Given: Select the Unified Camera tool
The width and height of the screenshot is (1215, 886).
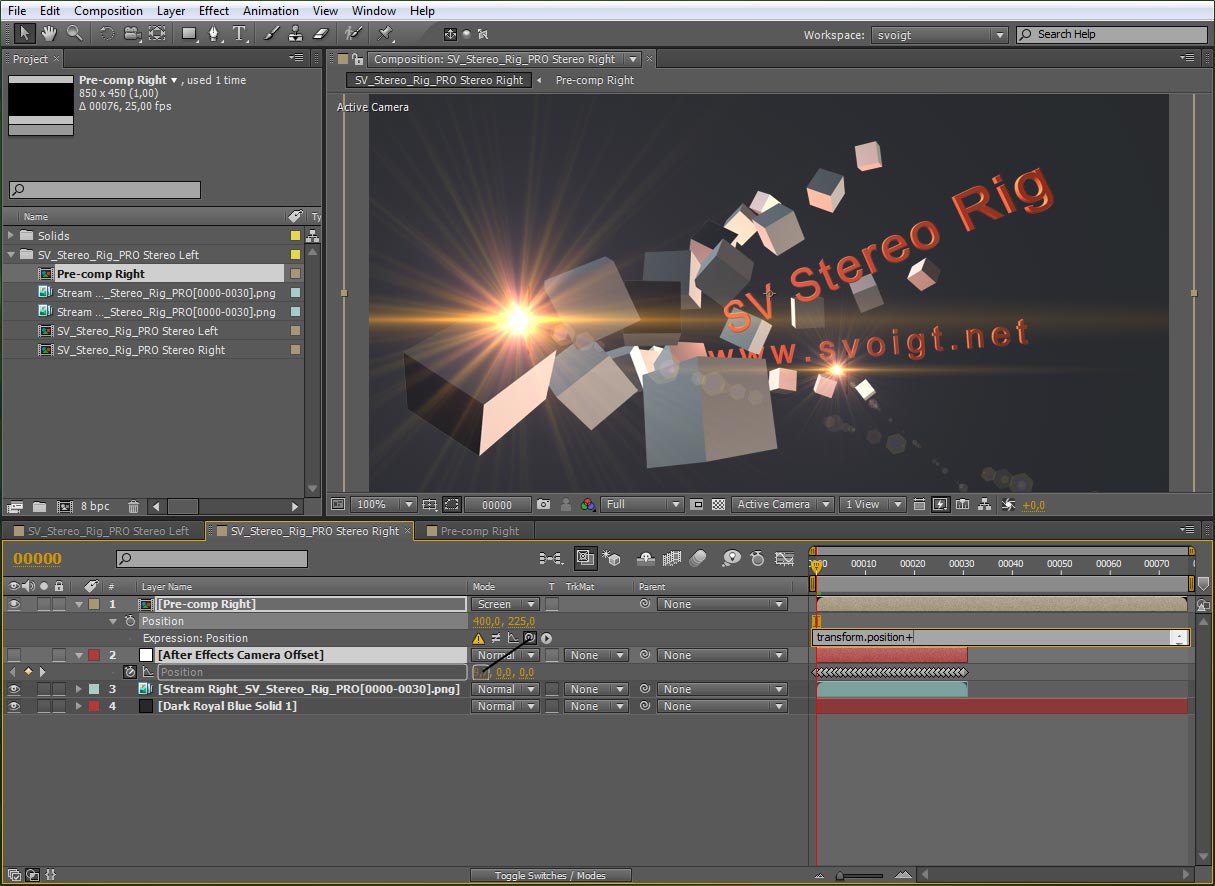Looking at the screenshot, I should (132, 34).
